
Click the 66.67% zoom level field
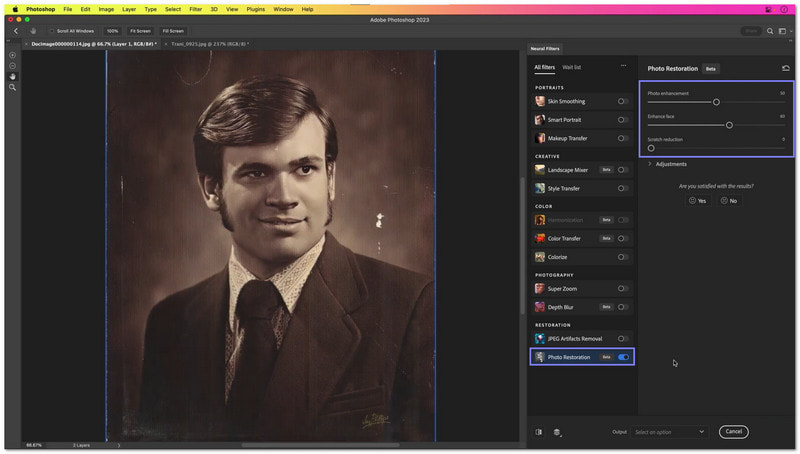coord(34,445)
